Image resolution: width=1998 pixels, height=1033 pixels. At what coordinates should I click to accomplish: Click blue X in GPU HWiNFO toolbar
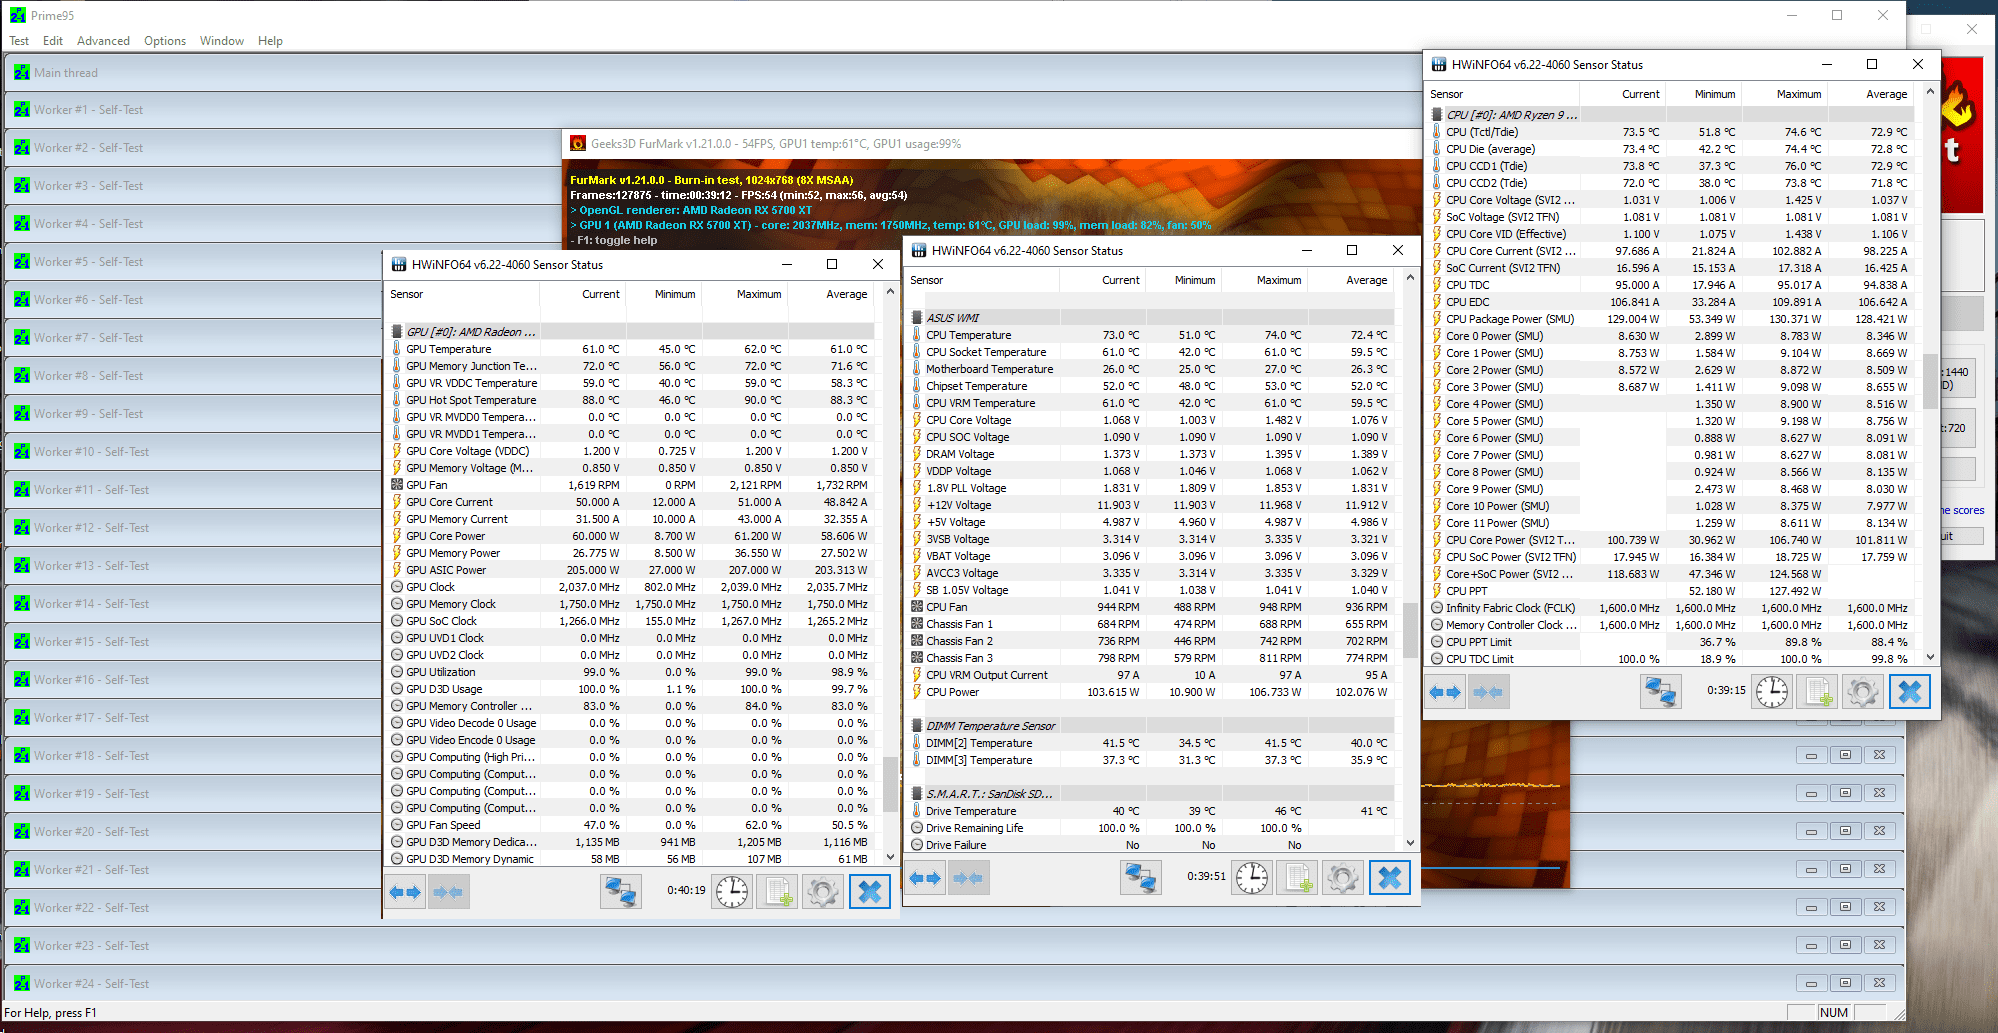tap(870, 891)
